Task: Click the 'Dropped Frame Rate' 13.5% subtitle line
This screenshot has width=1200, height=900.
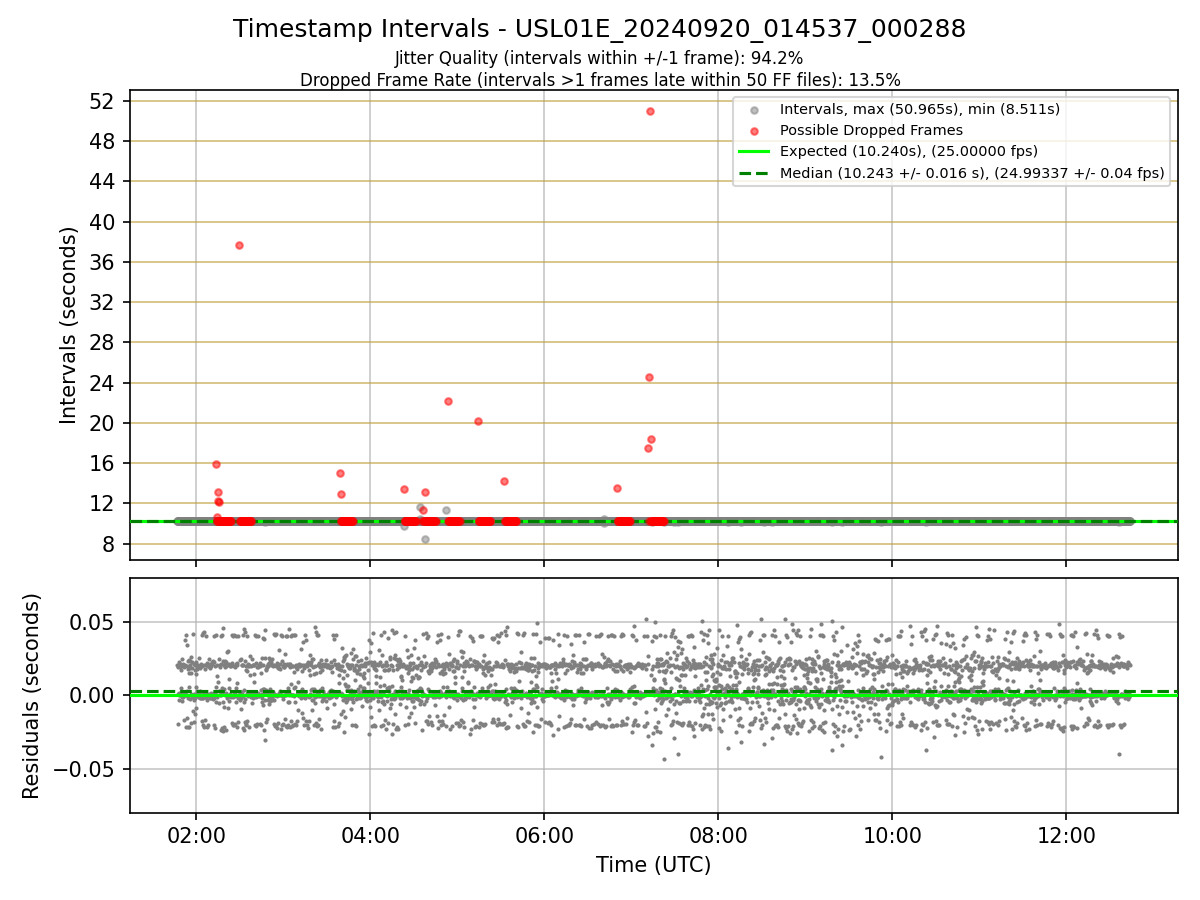Action: pos(600,80)
